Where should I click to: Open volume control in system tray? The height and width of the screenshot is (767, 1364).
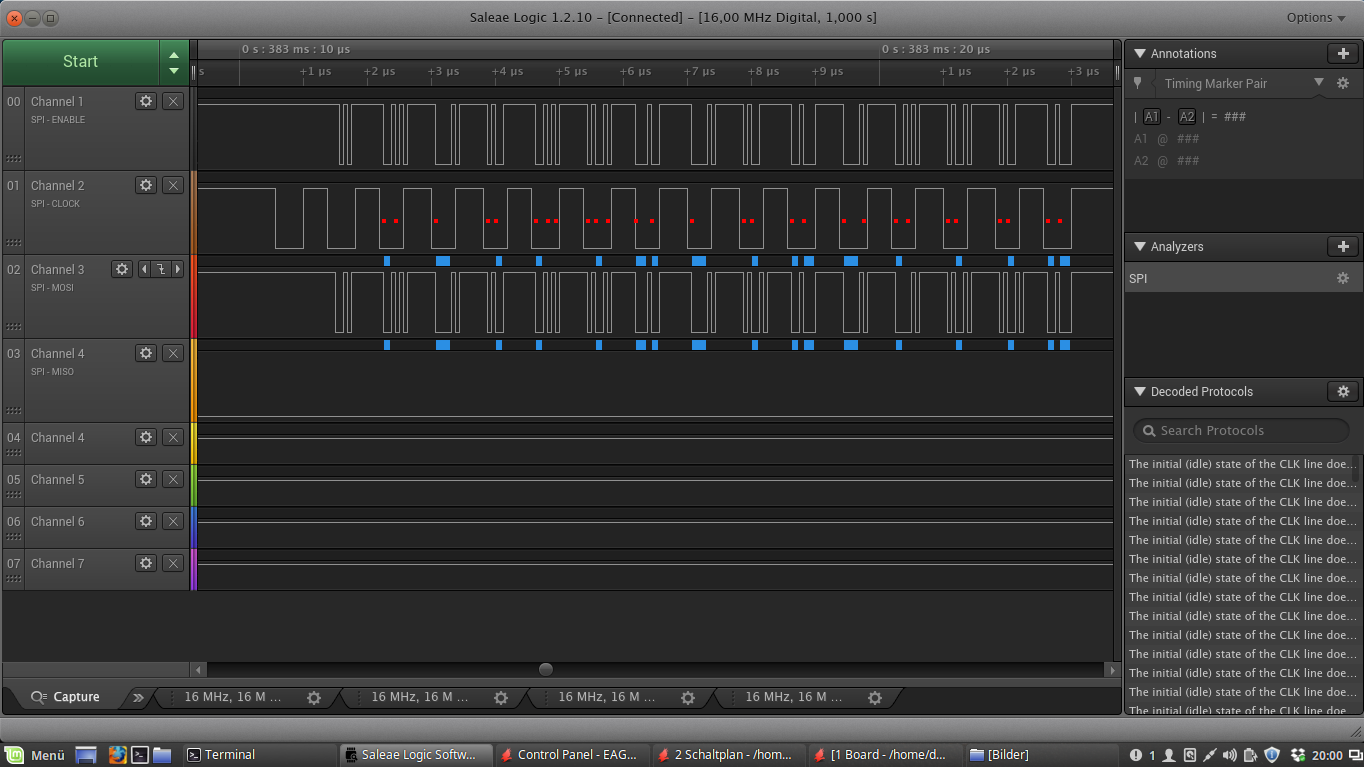click(1229, 755)
